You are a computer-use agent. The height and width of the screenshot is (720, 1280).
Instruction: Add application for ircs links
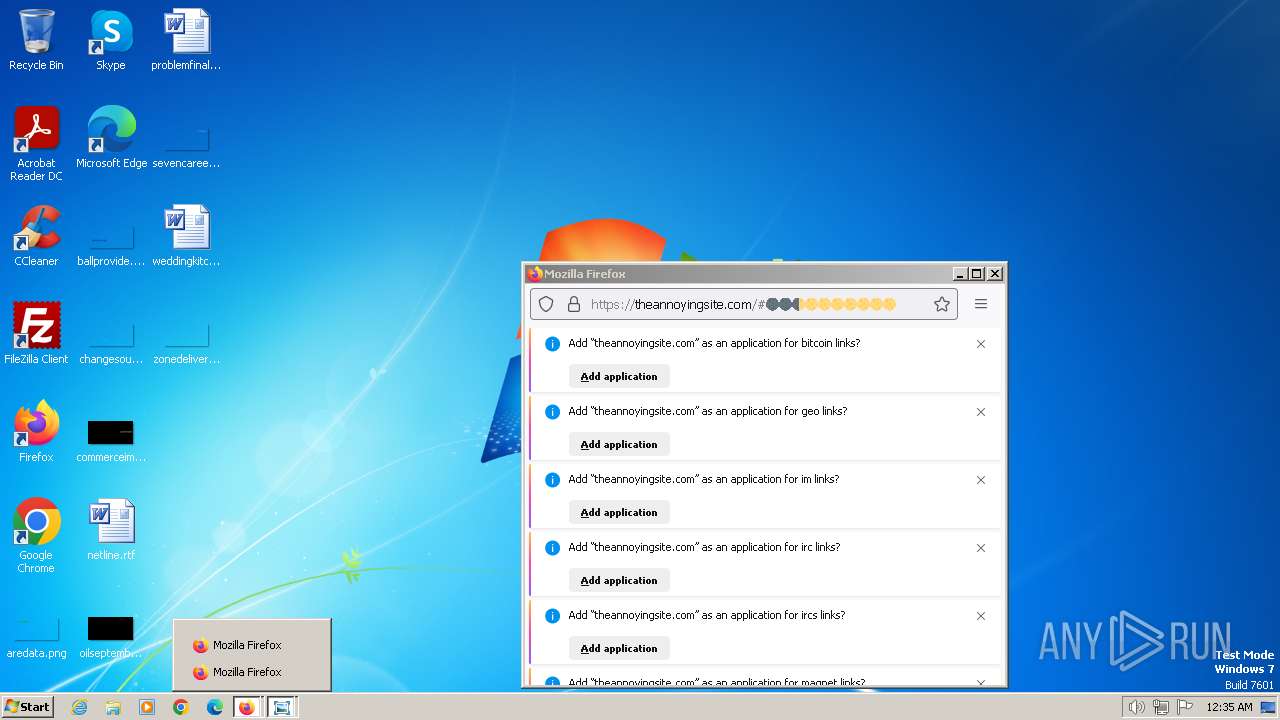619,649
